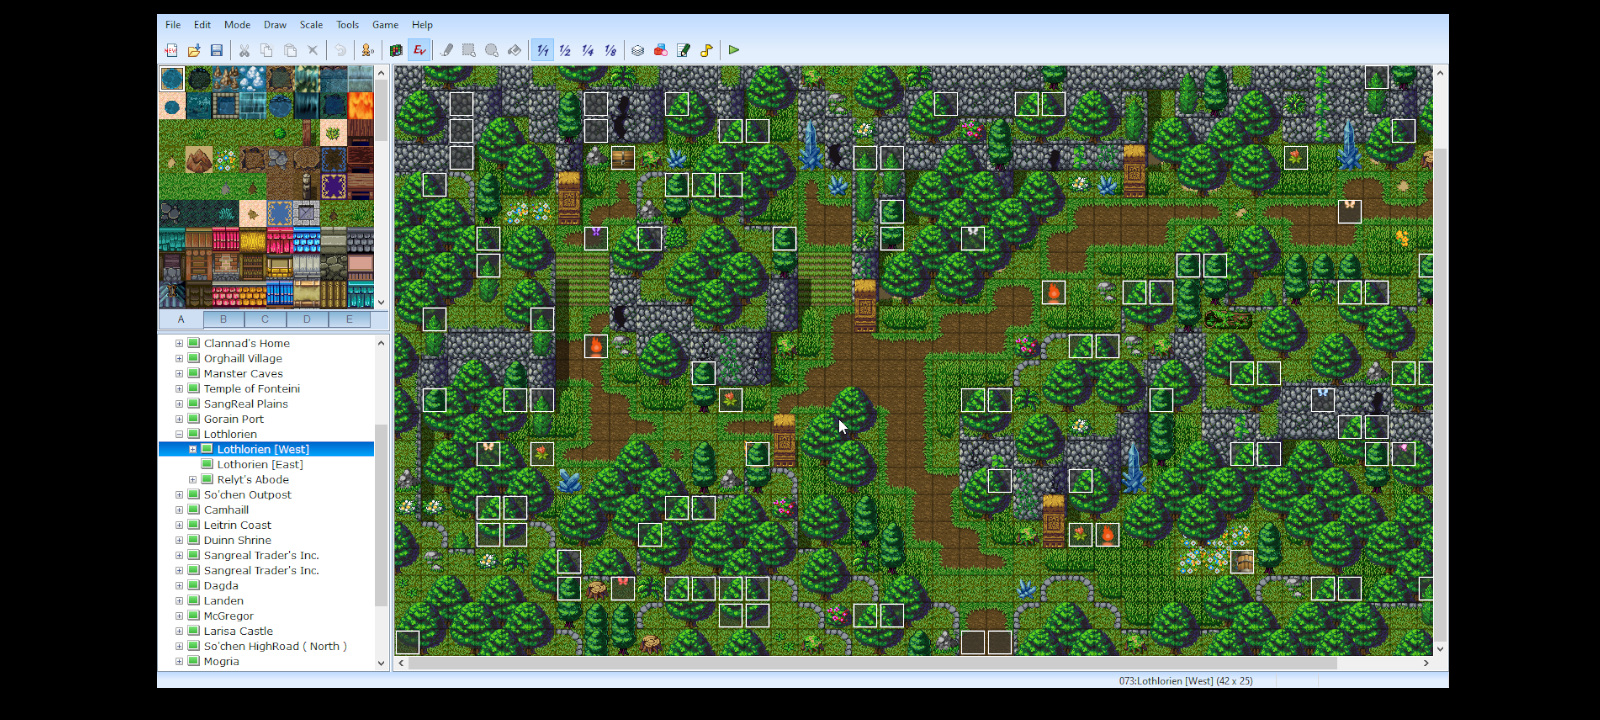
Task: Select the Lothorien [East] map
Action: [260, 465]
